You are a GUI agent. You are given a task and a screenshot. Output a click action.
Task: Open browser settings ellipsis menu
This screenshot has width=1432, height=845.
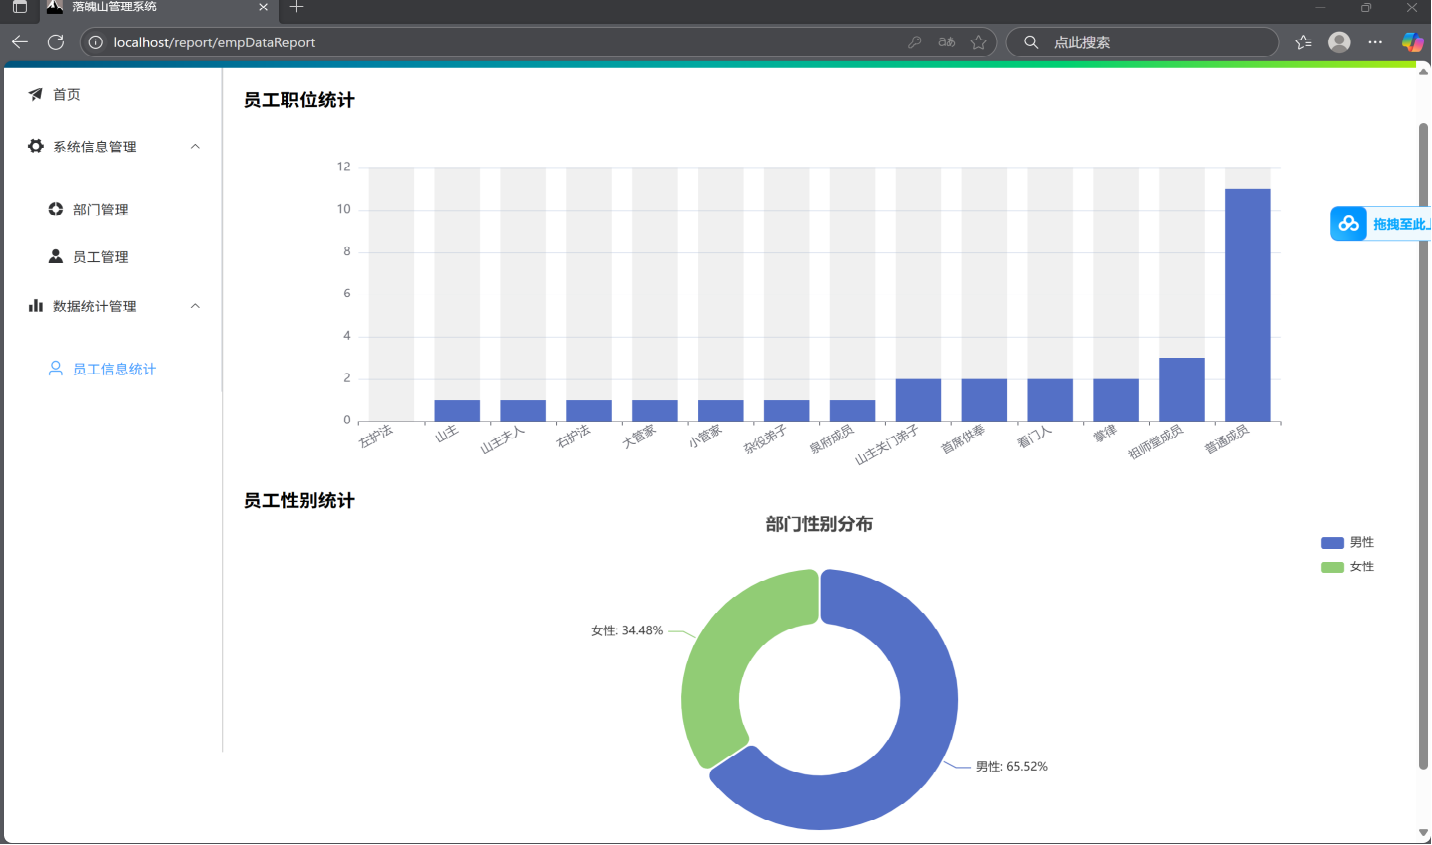pyautogui.click(x=1375, y=42)
